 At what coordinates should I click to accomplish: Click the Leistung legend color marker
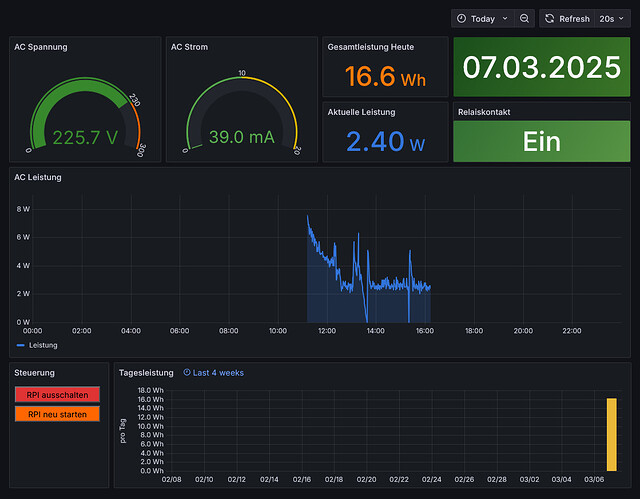tap(20, 345)
